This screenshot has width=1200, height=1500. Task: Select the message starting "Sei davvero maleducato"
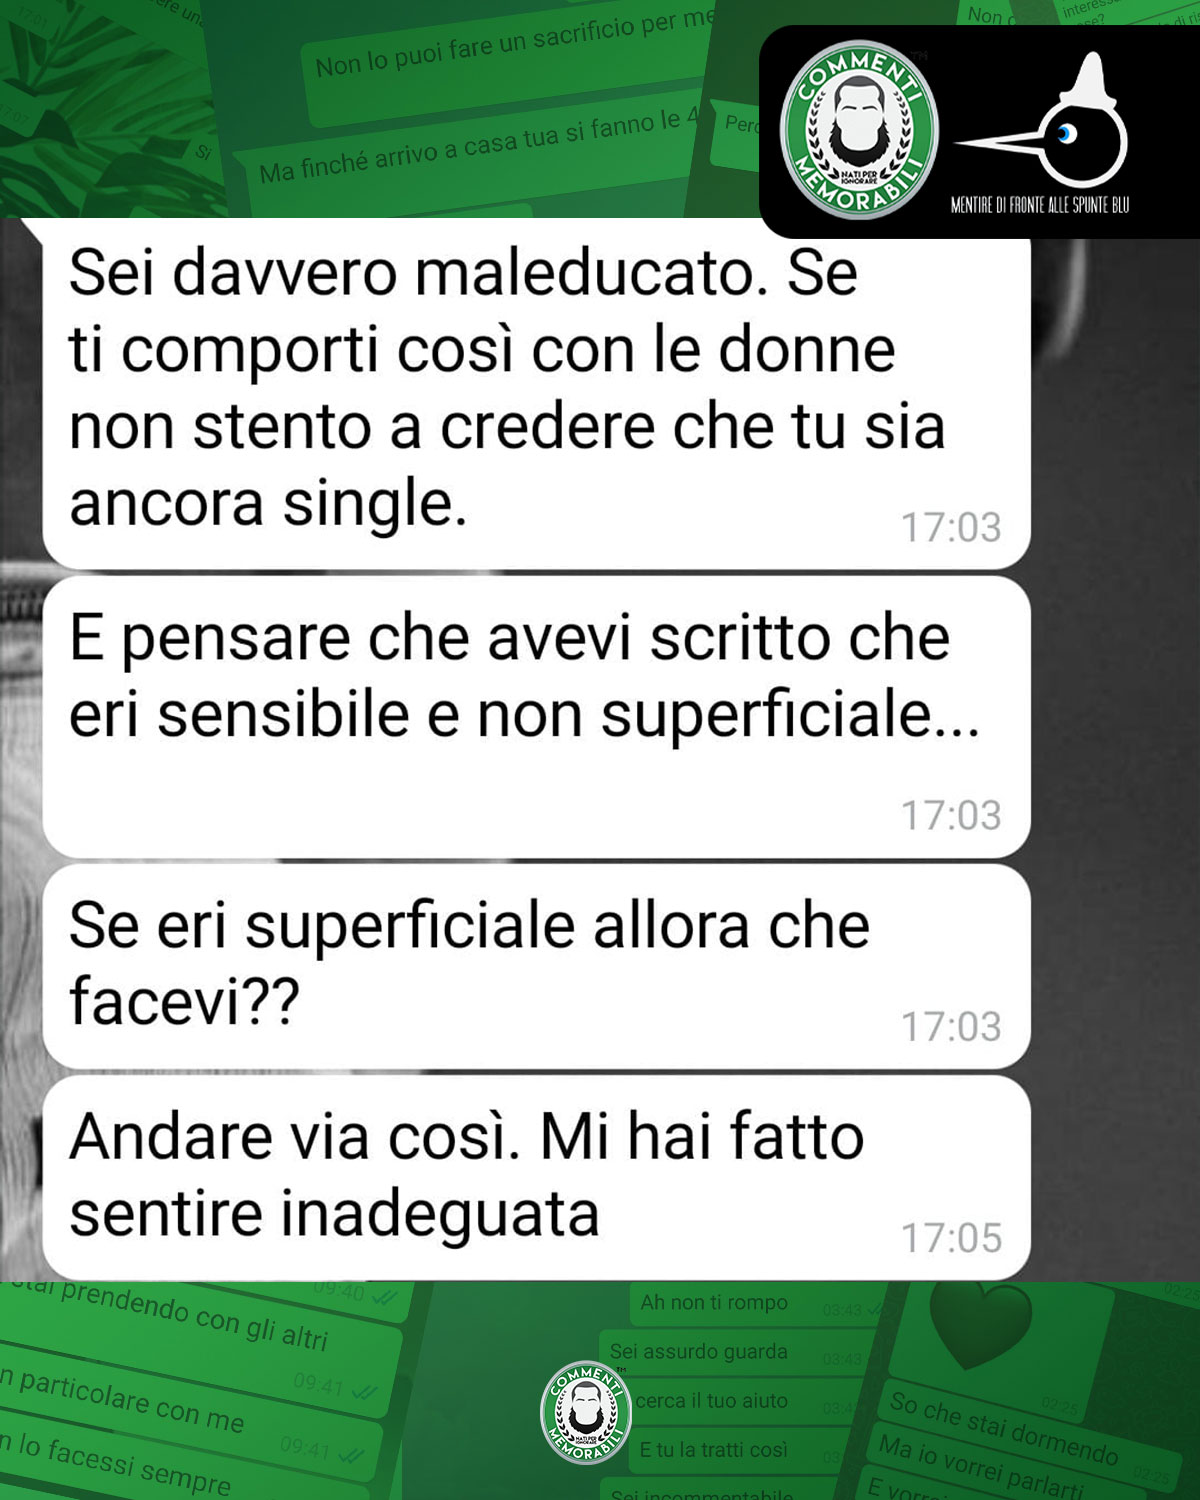pos(536,394)
